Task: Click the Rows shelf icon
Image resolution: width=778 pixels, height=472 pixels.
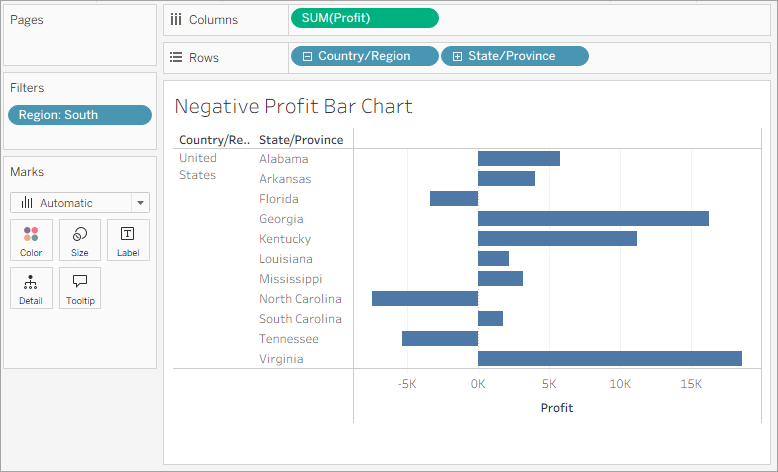Action: click(x=177, y=57)
